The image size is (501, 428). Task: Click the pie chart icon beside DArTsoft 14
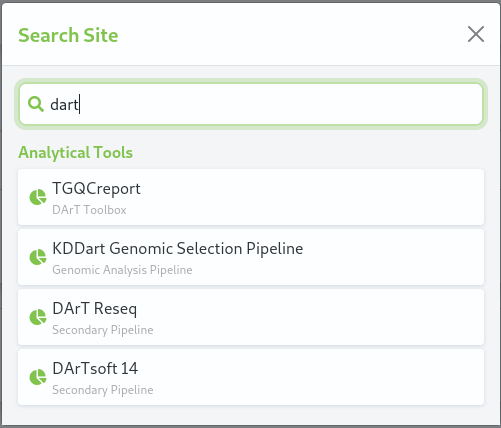click(38, 377)
